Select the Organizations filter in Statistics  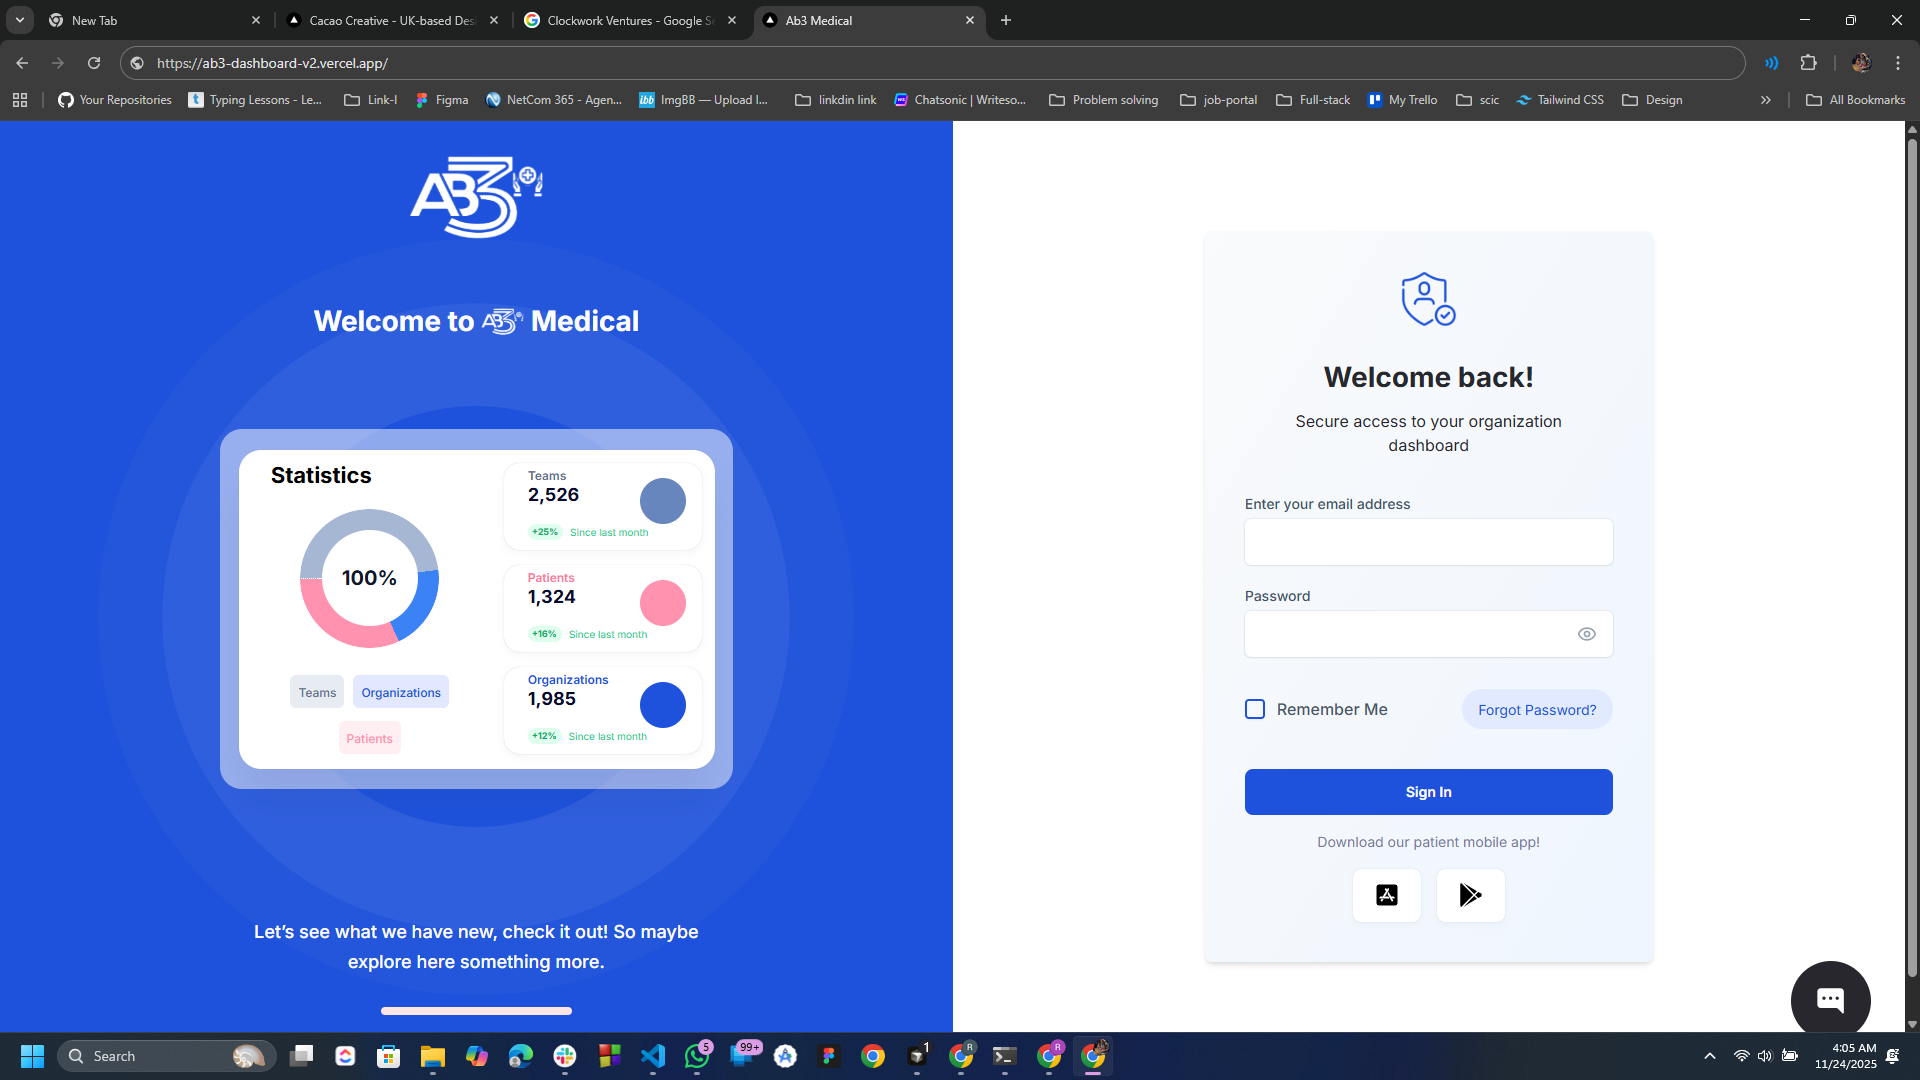[400, 691]
